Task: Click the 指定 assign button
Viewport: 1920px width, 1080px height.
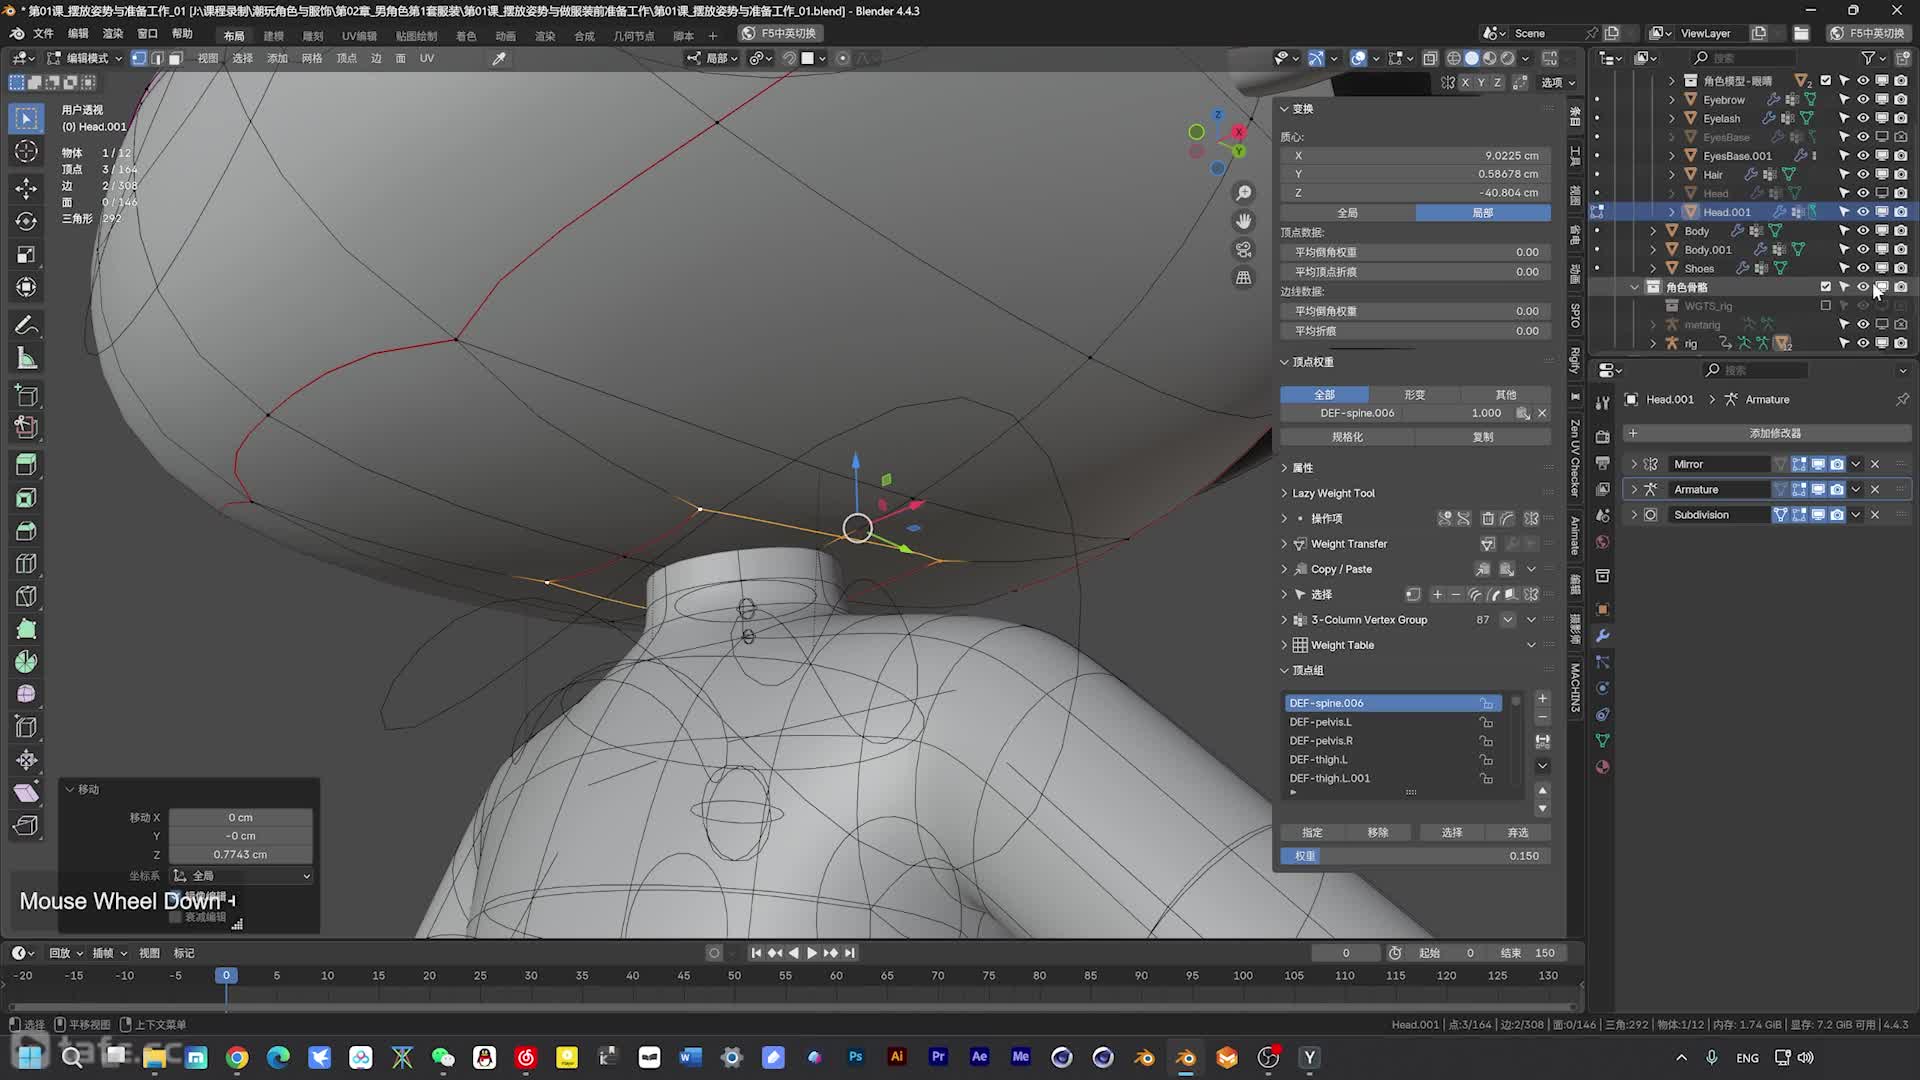Action: pos(1312,832)
